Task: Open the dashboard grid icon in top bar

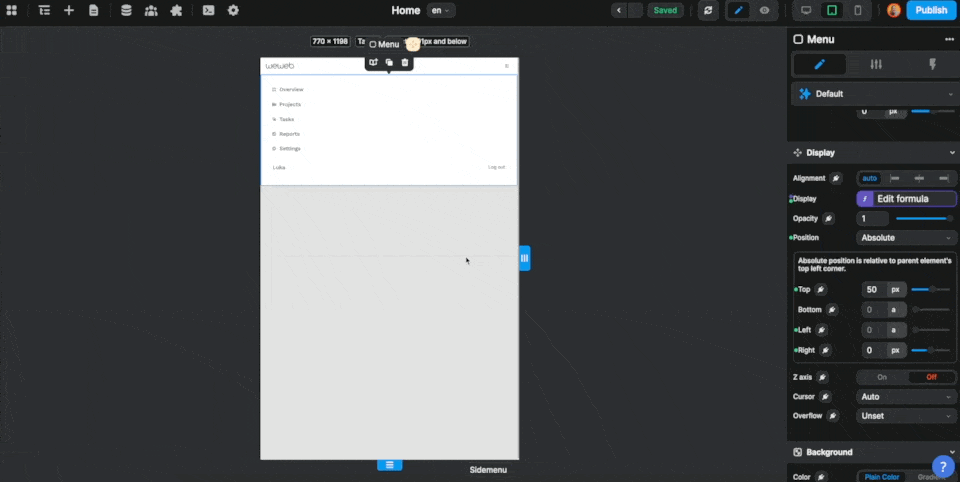Action: (12, 10)
